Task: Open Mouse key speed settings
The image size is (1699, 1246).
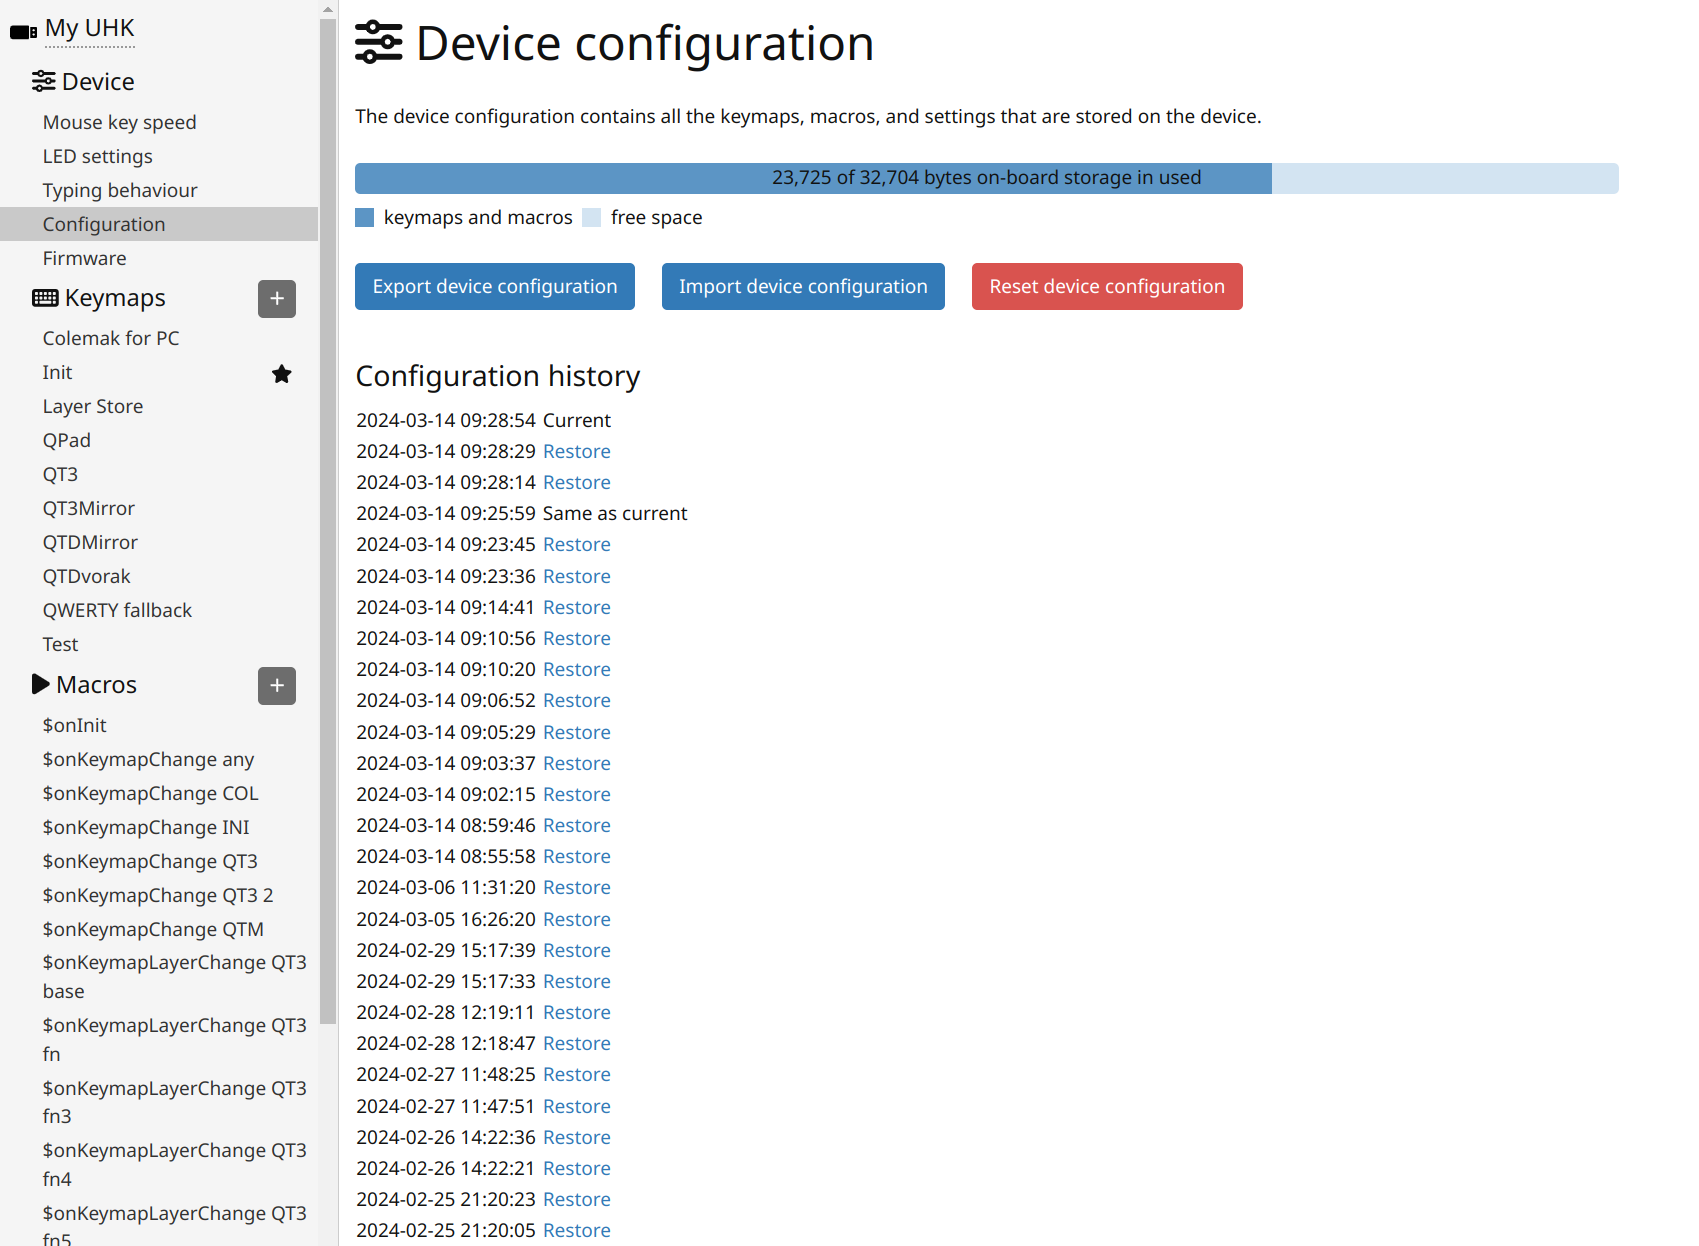Action: 119,122
